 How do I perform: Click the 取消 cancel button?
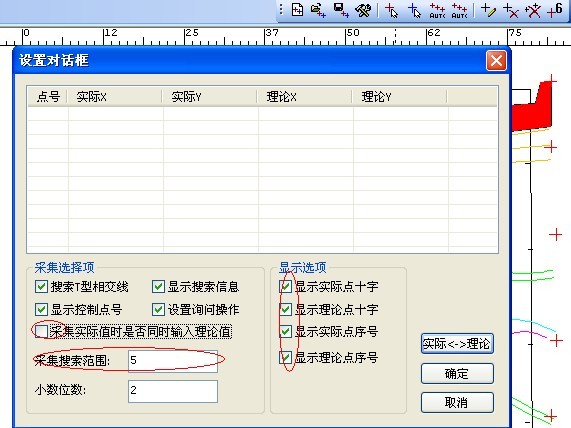coord(457,403)
